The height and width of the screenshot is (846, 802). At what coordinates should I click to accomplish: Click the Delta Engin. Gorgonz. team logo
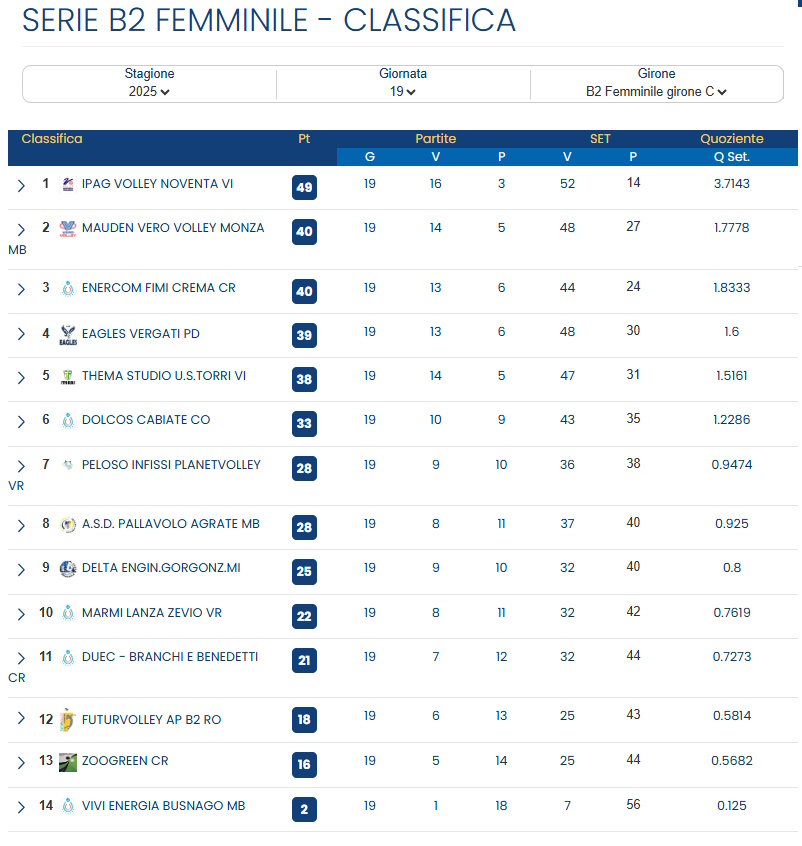click(68, 568)
